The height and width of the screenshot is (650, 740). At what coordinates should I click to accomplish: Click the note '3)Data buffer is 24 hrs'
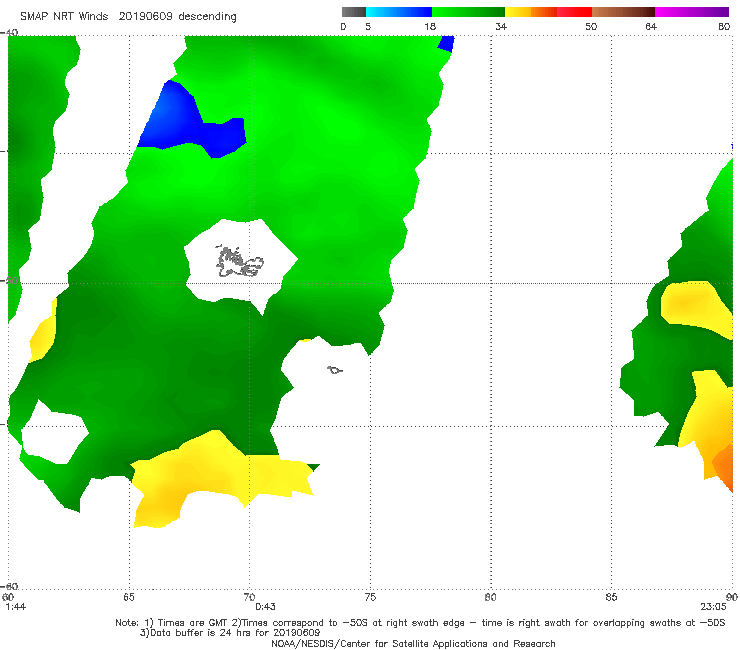coord(230,633)
